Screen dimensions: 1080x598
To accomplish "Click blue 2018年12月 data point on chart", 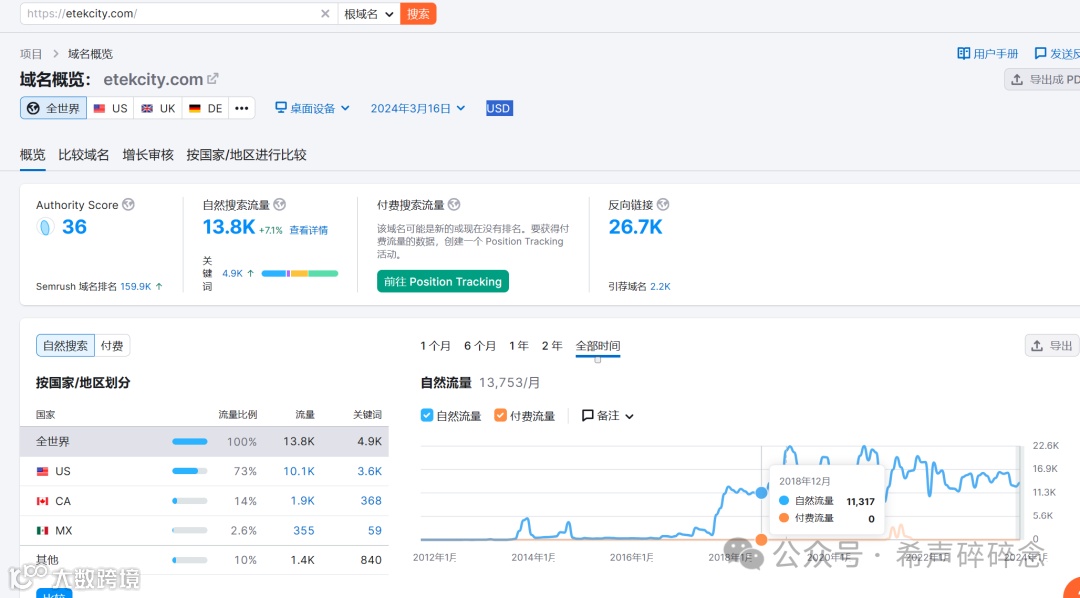I will (x=761, y=493).
